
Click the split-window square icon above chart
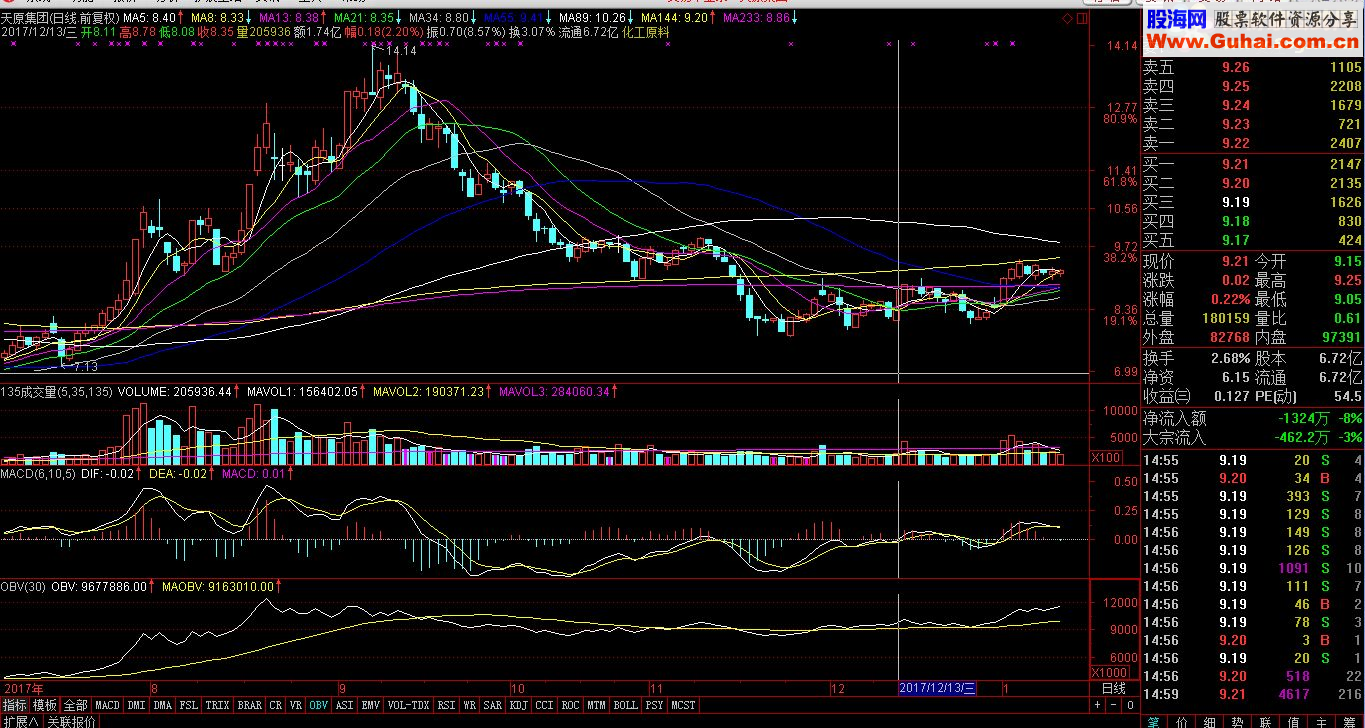[x=1081, y=18]
